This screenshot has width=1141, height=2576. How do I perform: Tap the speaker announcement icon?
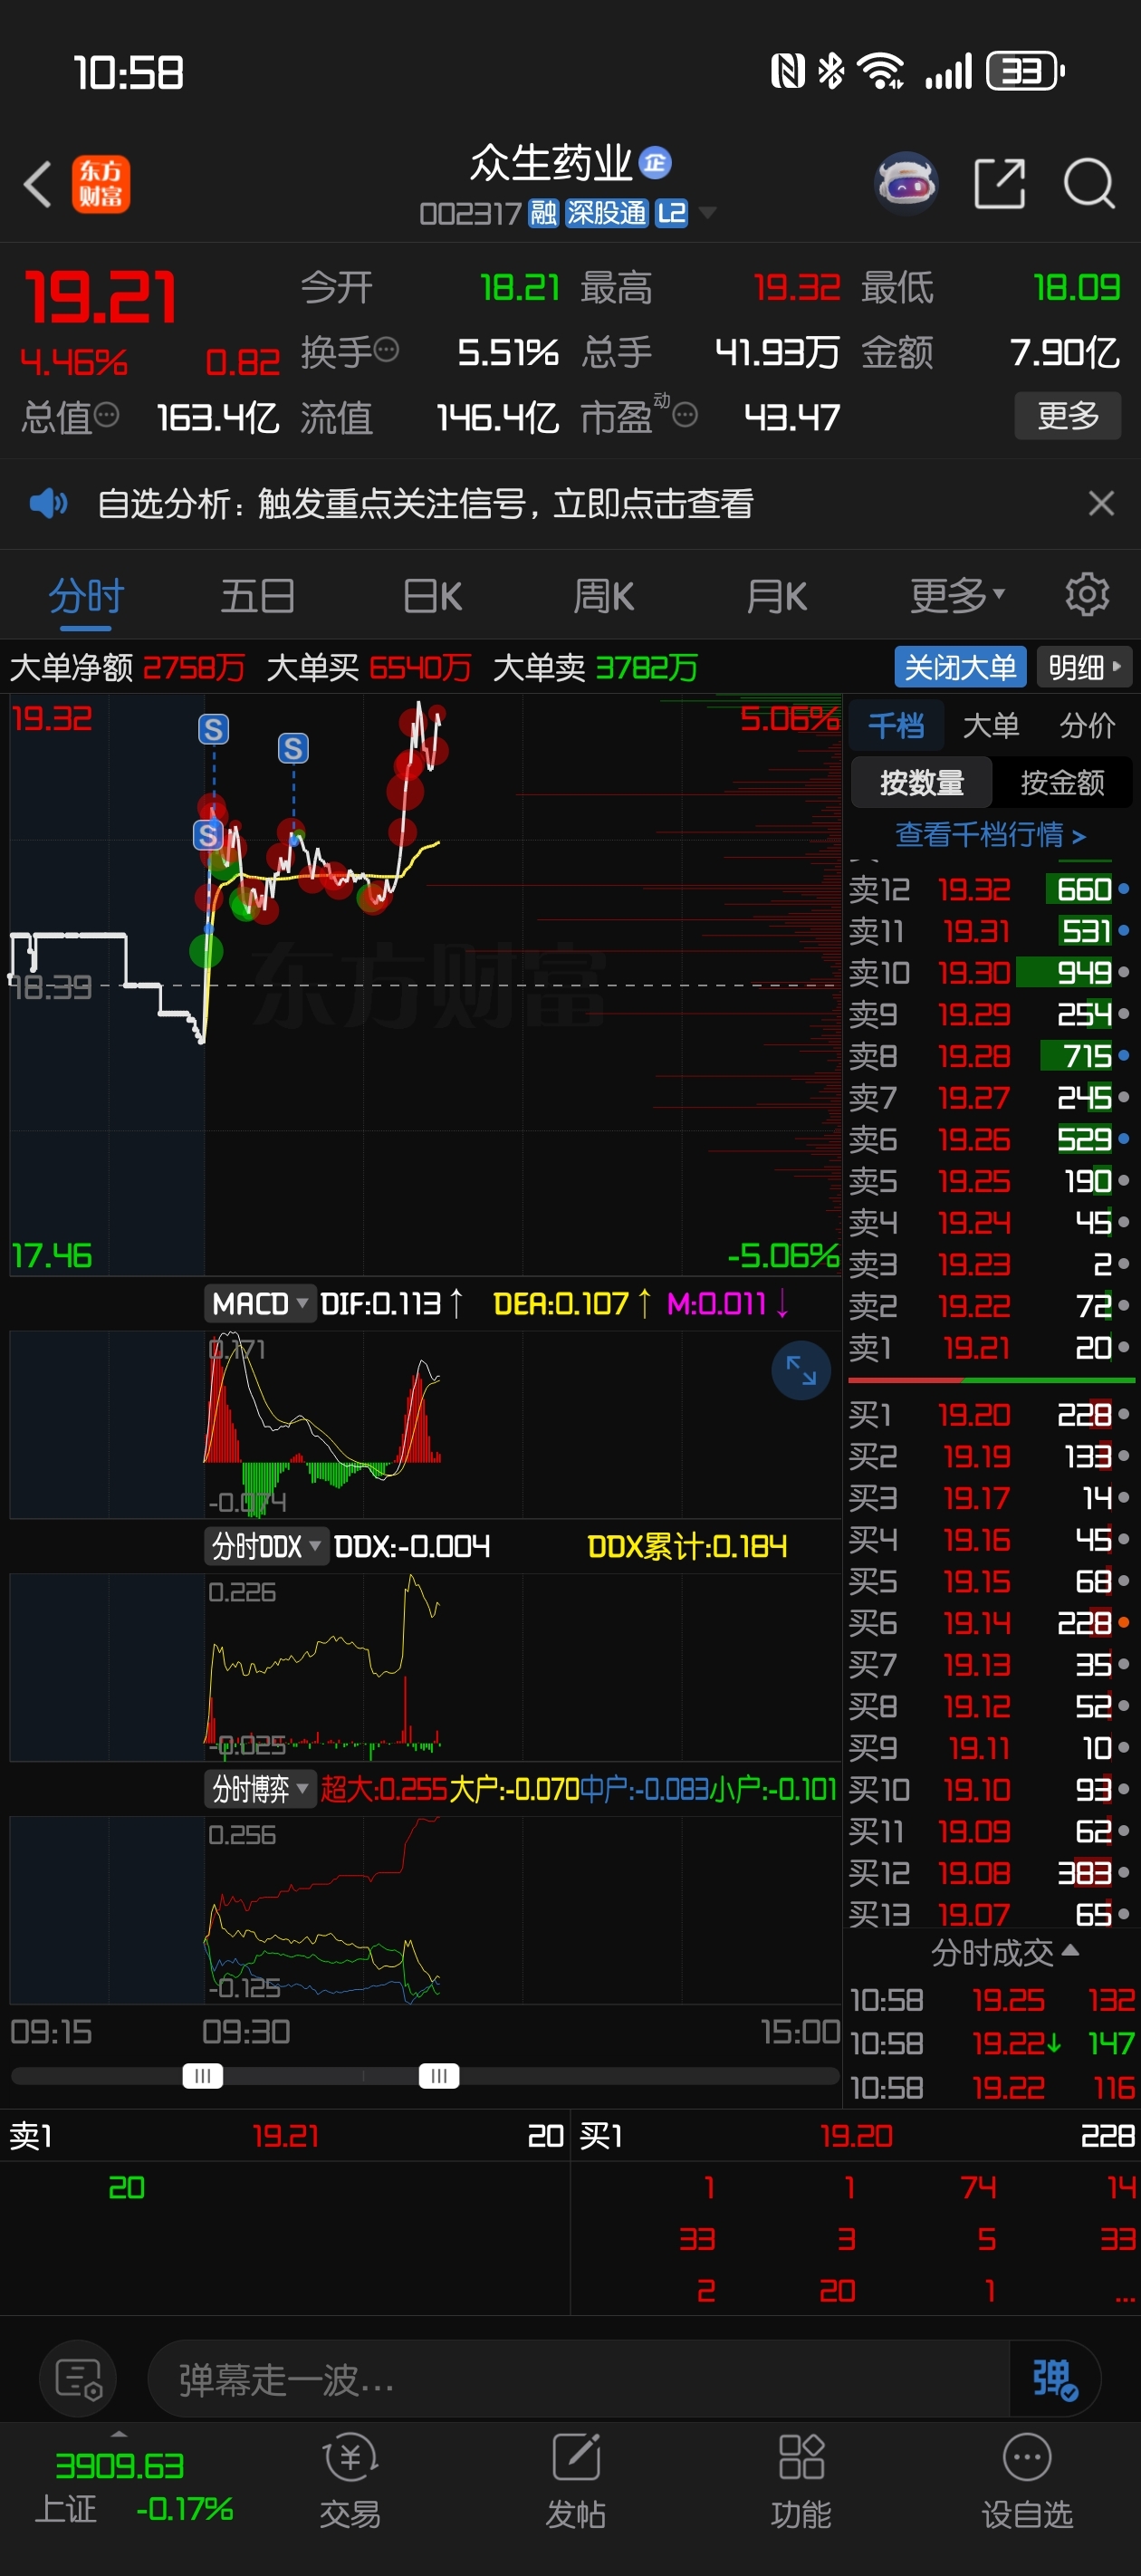pyautogui.click(x=48, y=502)
